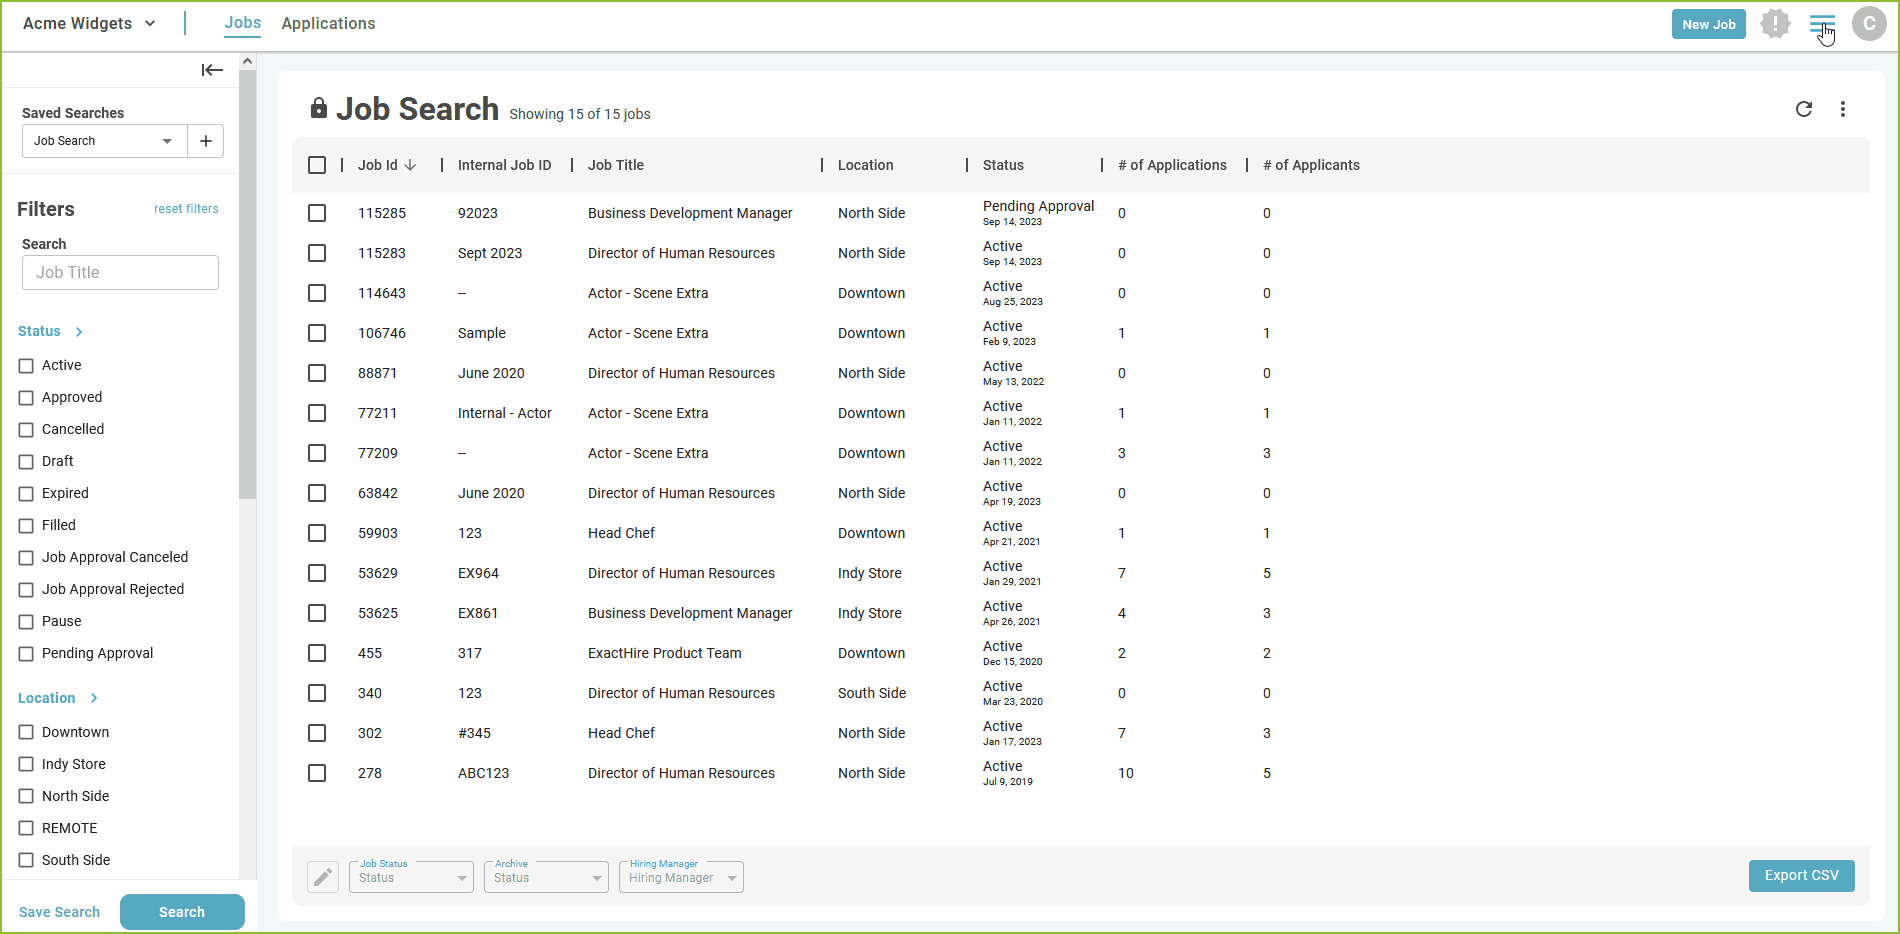Tick the Filled status filter checkbox

pyautogui.click(x=26, y=526)
